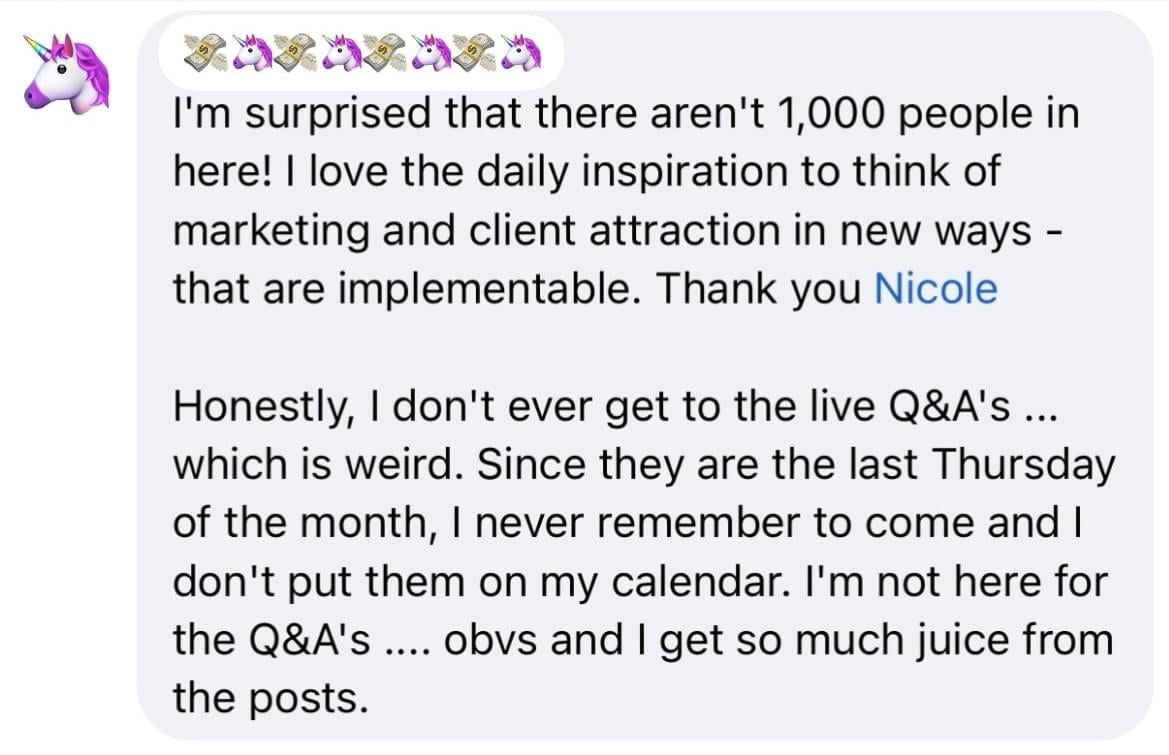The image size is (1169, 755).
Task: Click "the posts." ending the comment
Action: (x=271, y=699)
